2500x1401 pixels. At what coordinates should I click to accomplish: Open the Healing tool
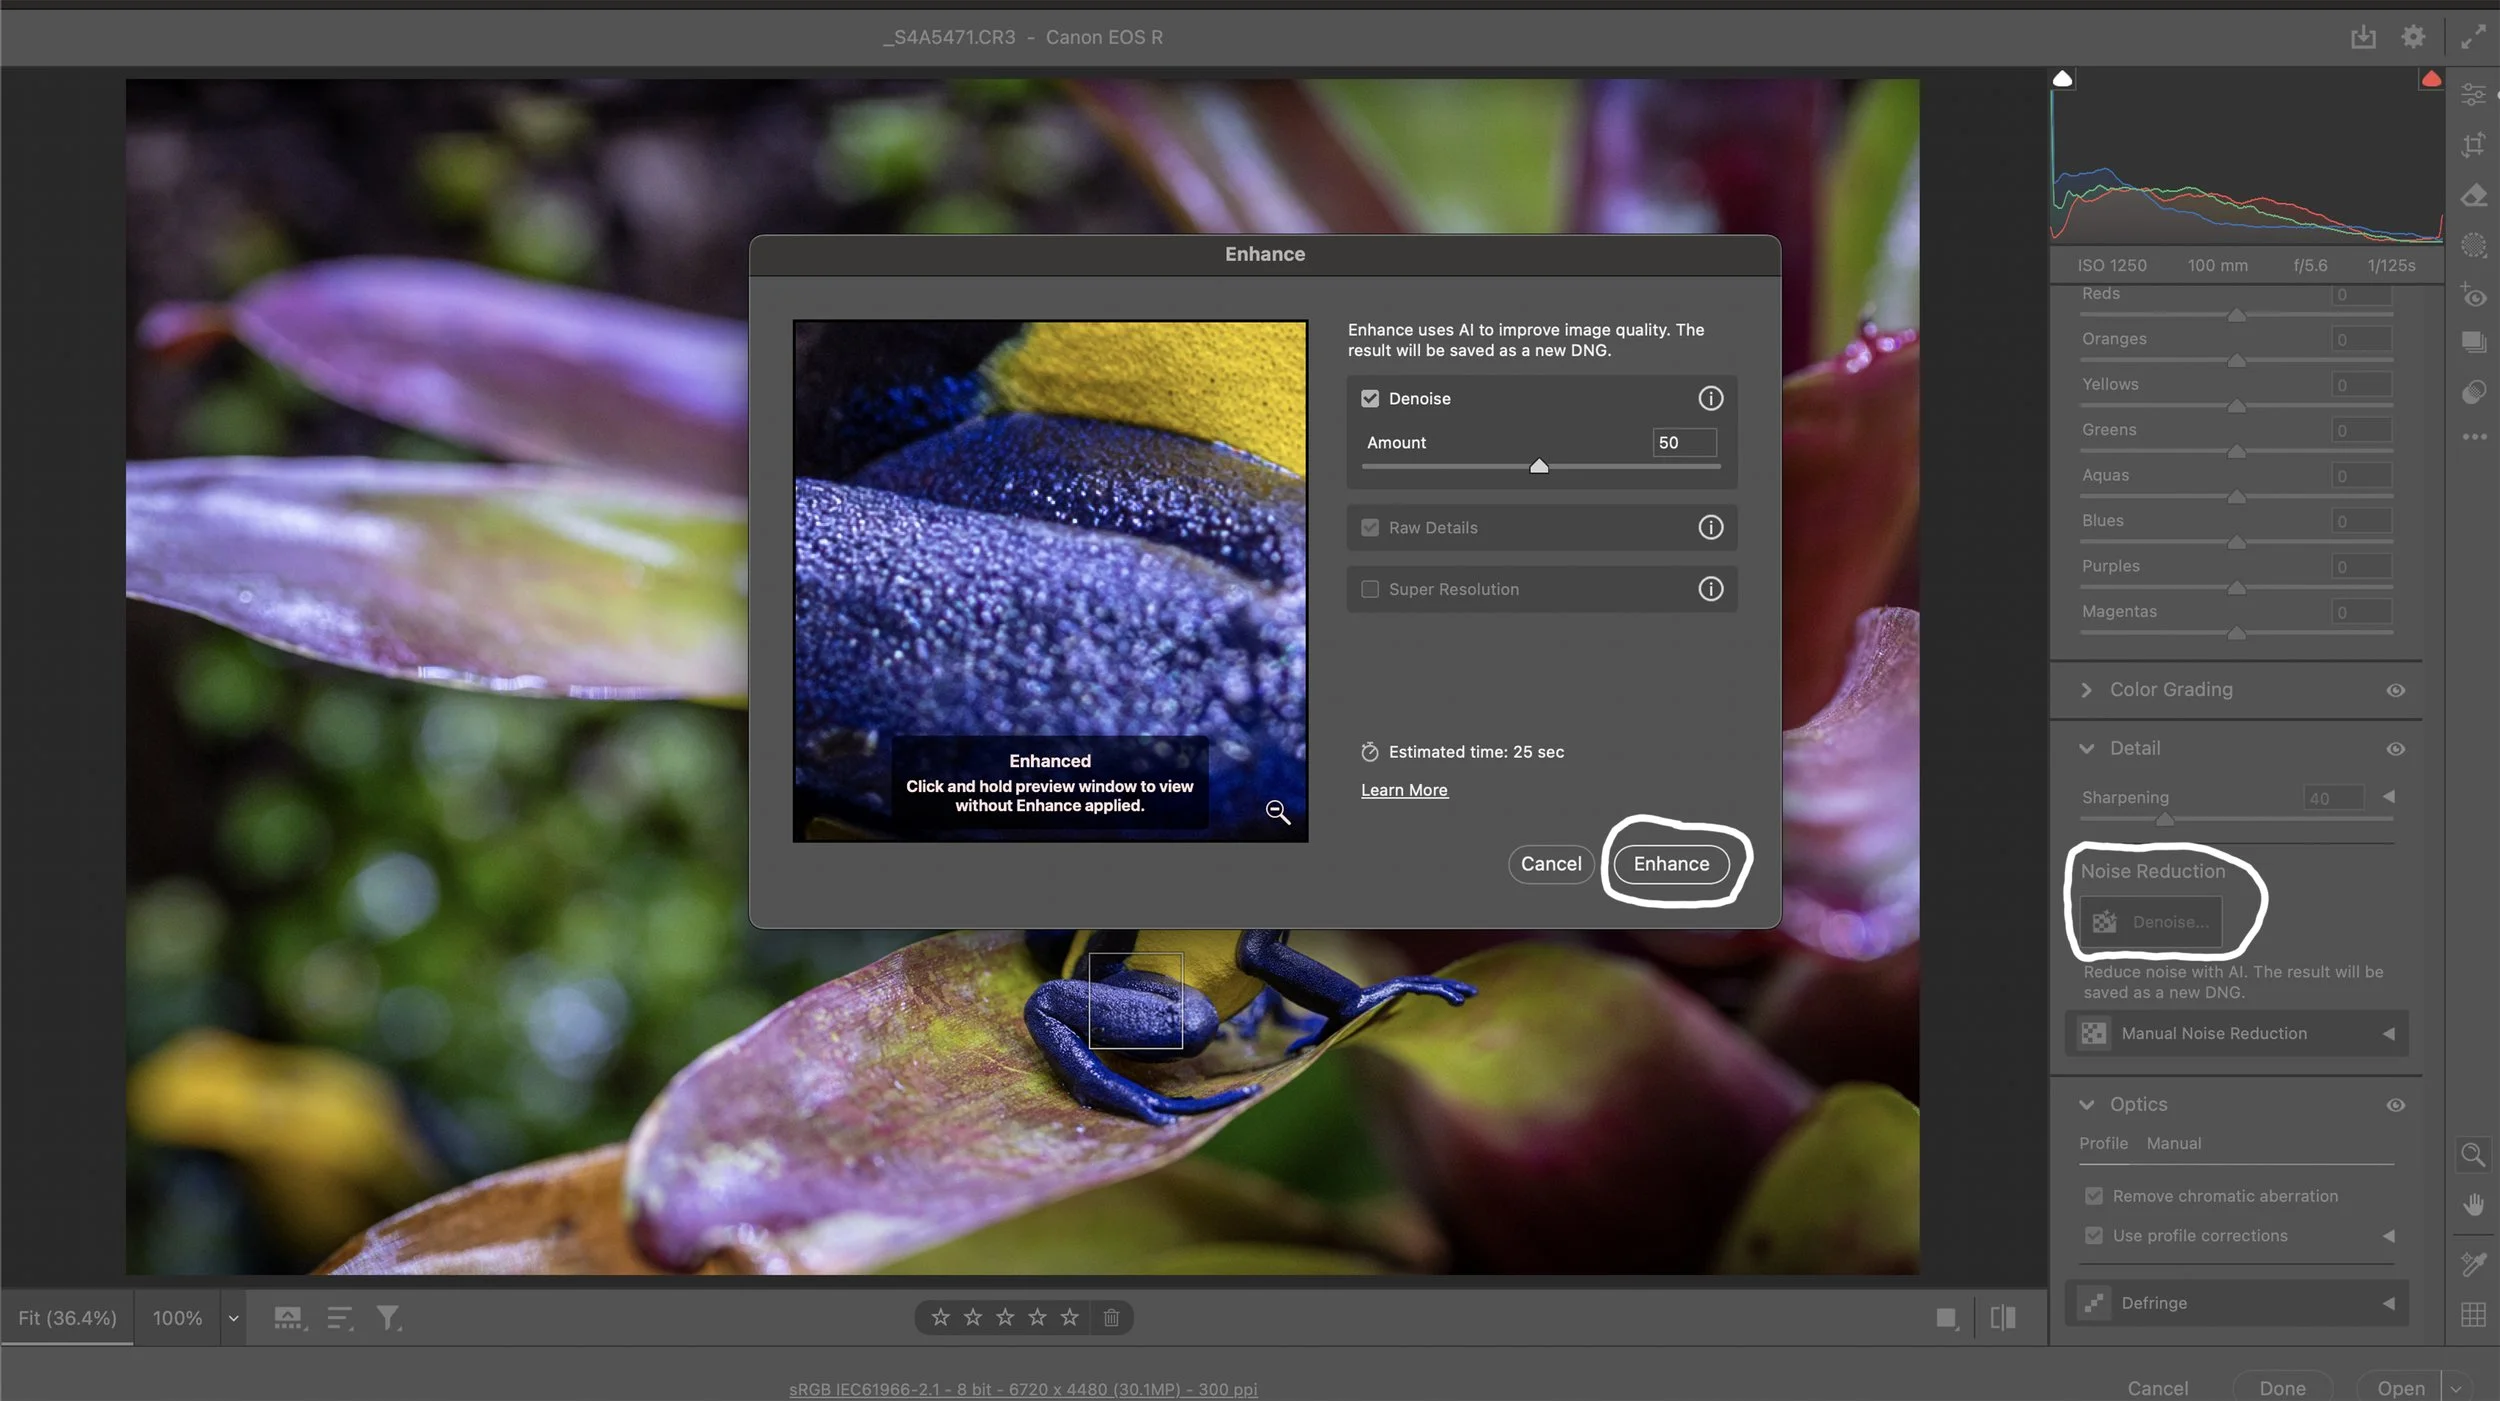(x=2475, y=195)
